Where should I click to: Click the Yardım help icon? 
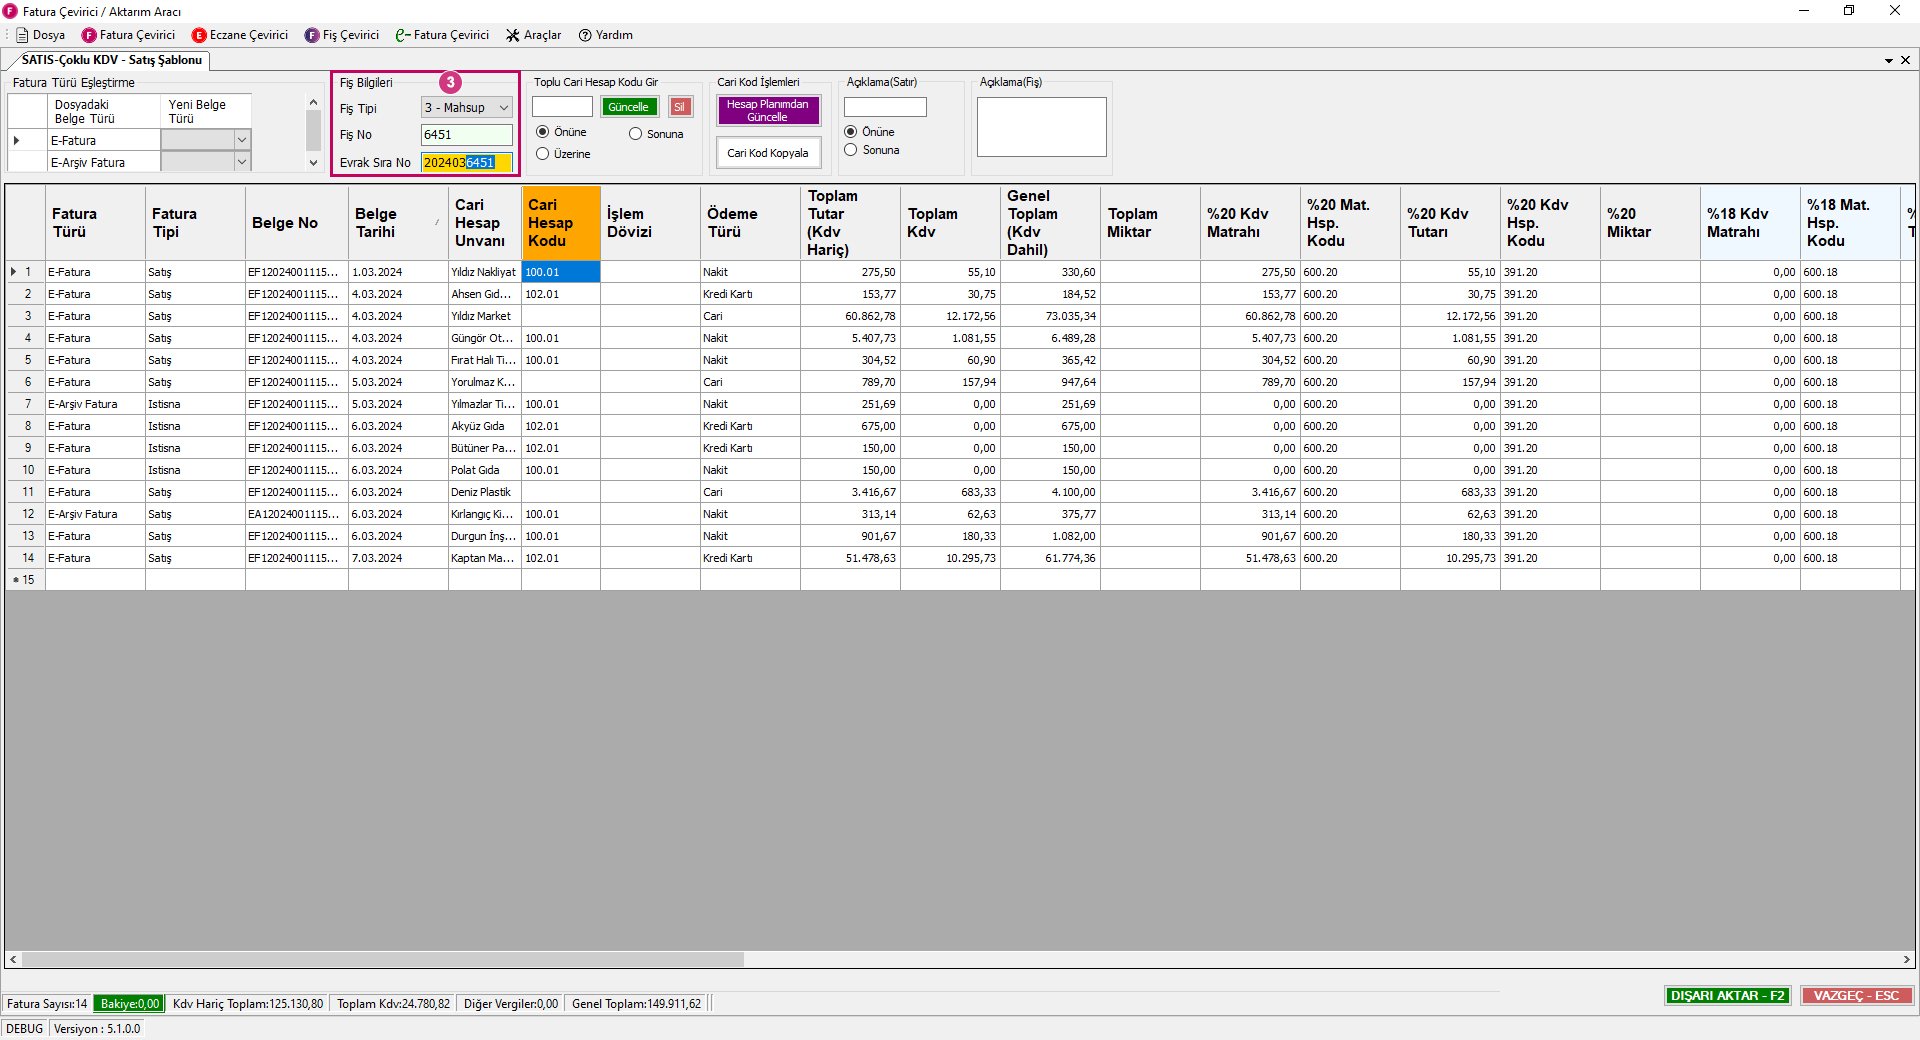pos(586,35)
